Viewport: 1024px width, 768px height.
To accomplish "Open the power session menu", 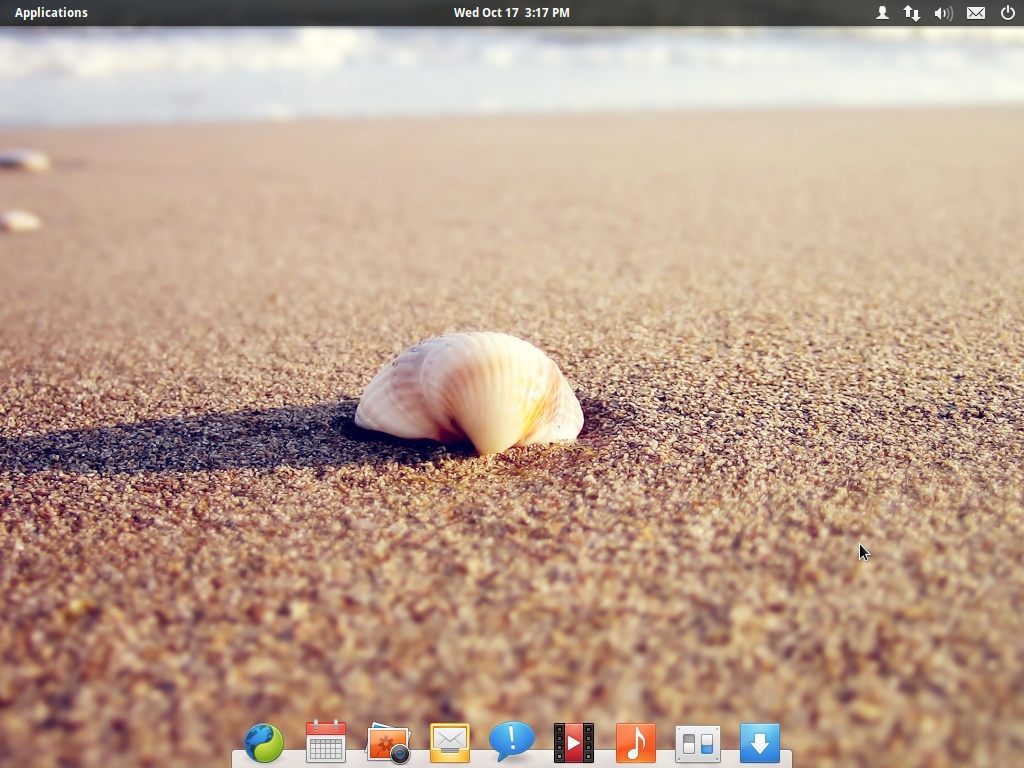I will click(1008, 12).
